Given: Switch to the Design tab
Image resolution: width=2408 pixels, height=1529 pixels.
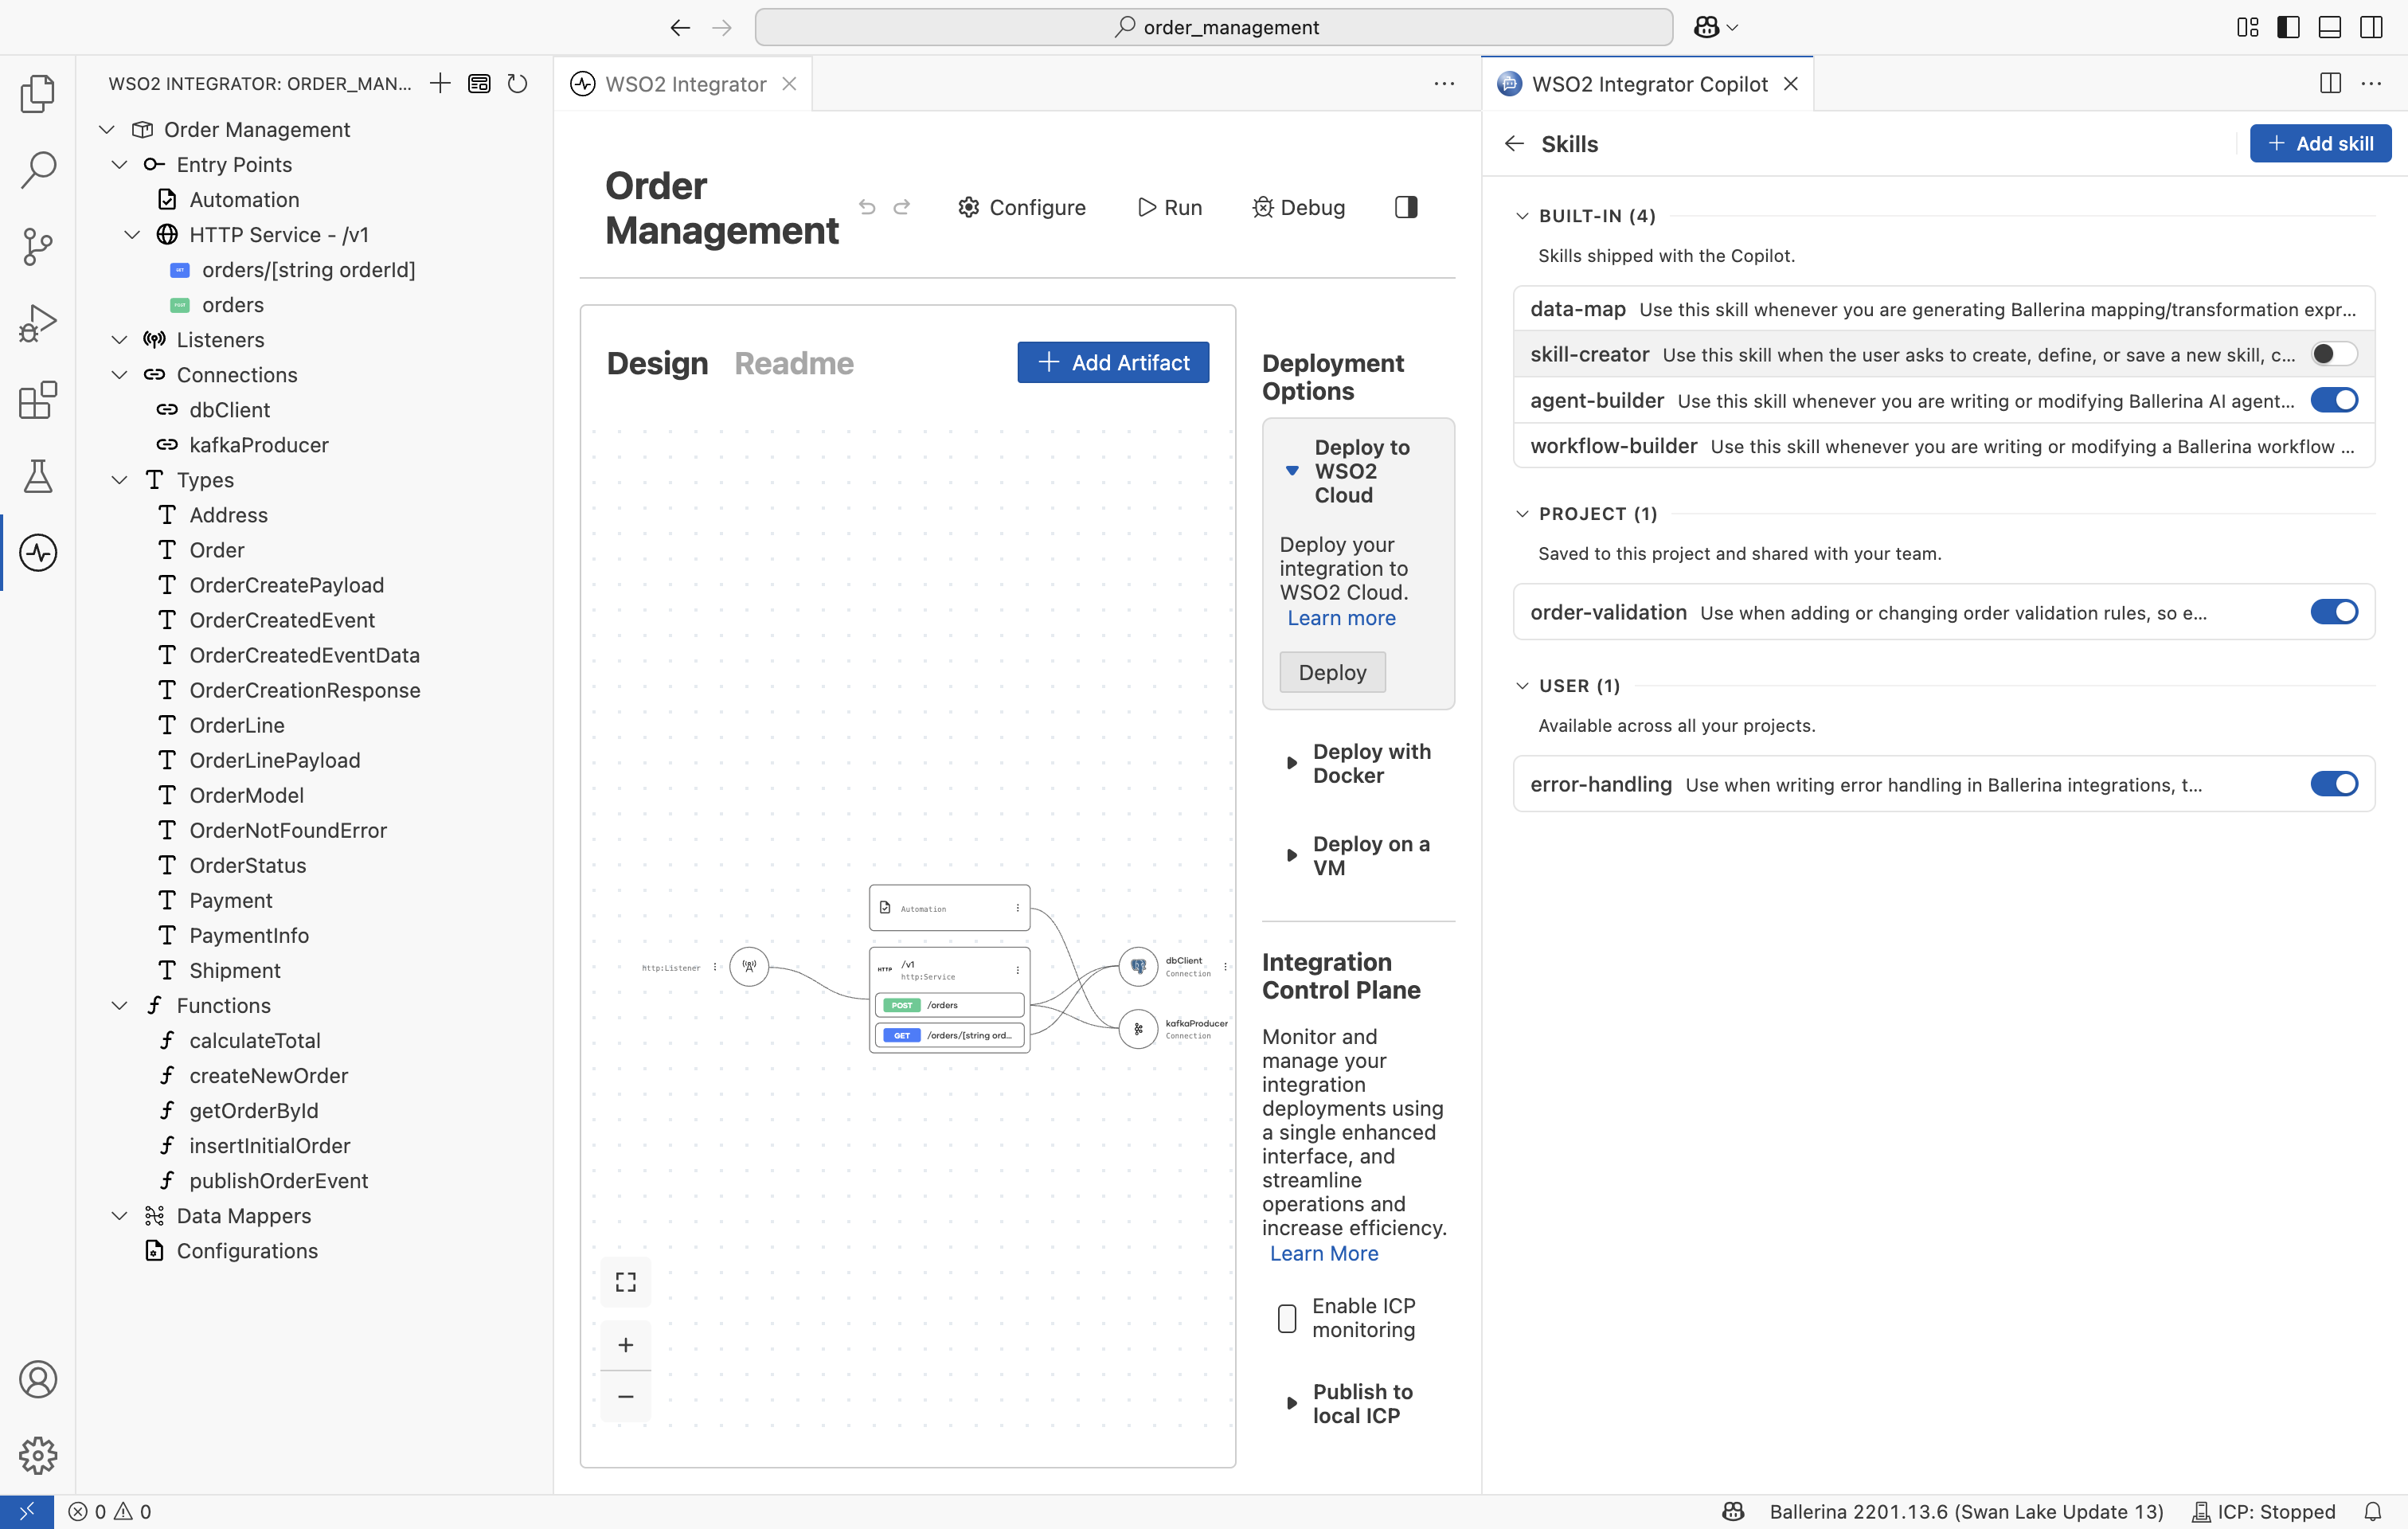Looking at the screenshot, I should click(657, 363).
